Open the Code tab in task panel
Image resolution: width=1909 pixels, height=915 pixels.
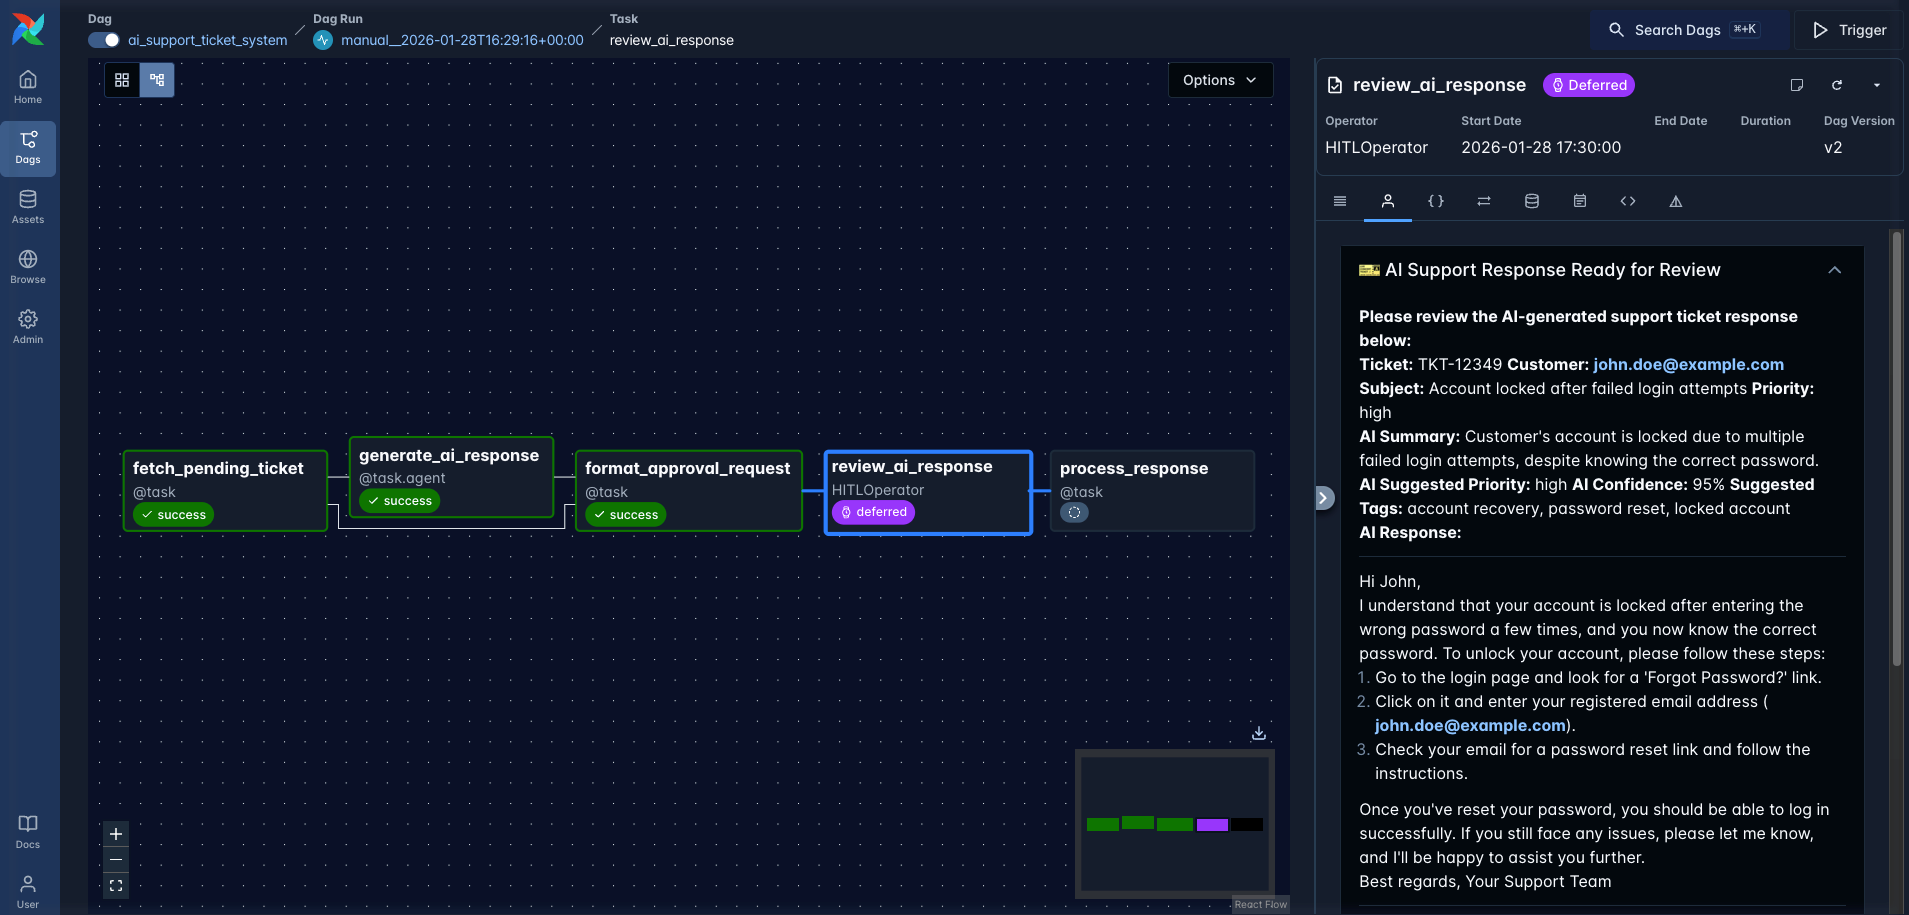coord(1628,201)
